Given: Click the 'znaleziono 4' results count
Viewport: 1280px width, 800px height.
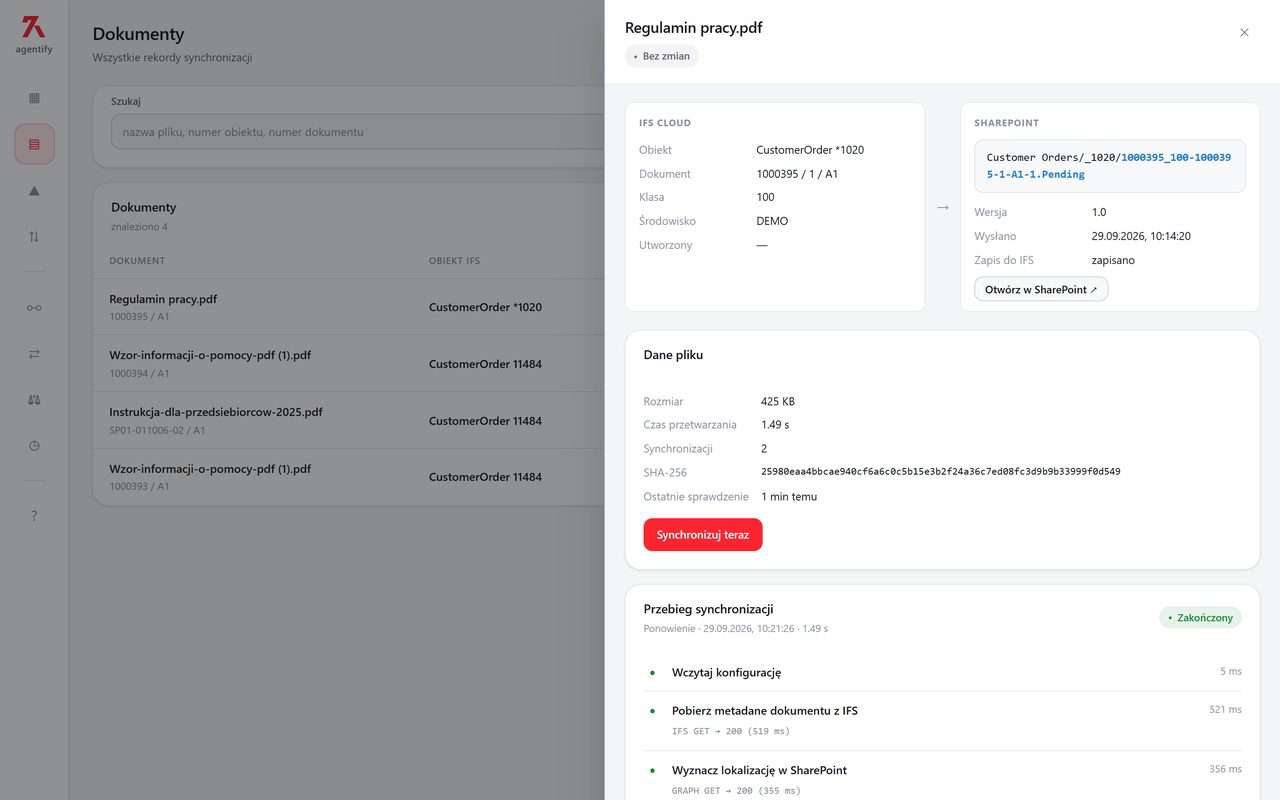Looking at the screenshot, I should coord(139,227).
